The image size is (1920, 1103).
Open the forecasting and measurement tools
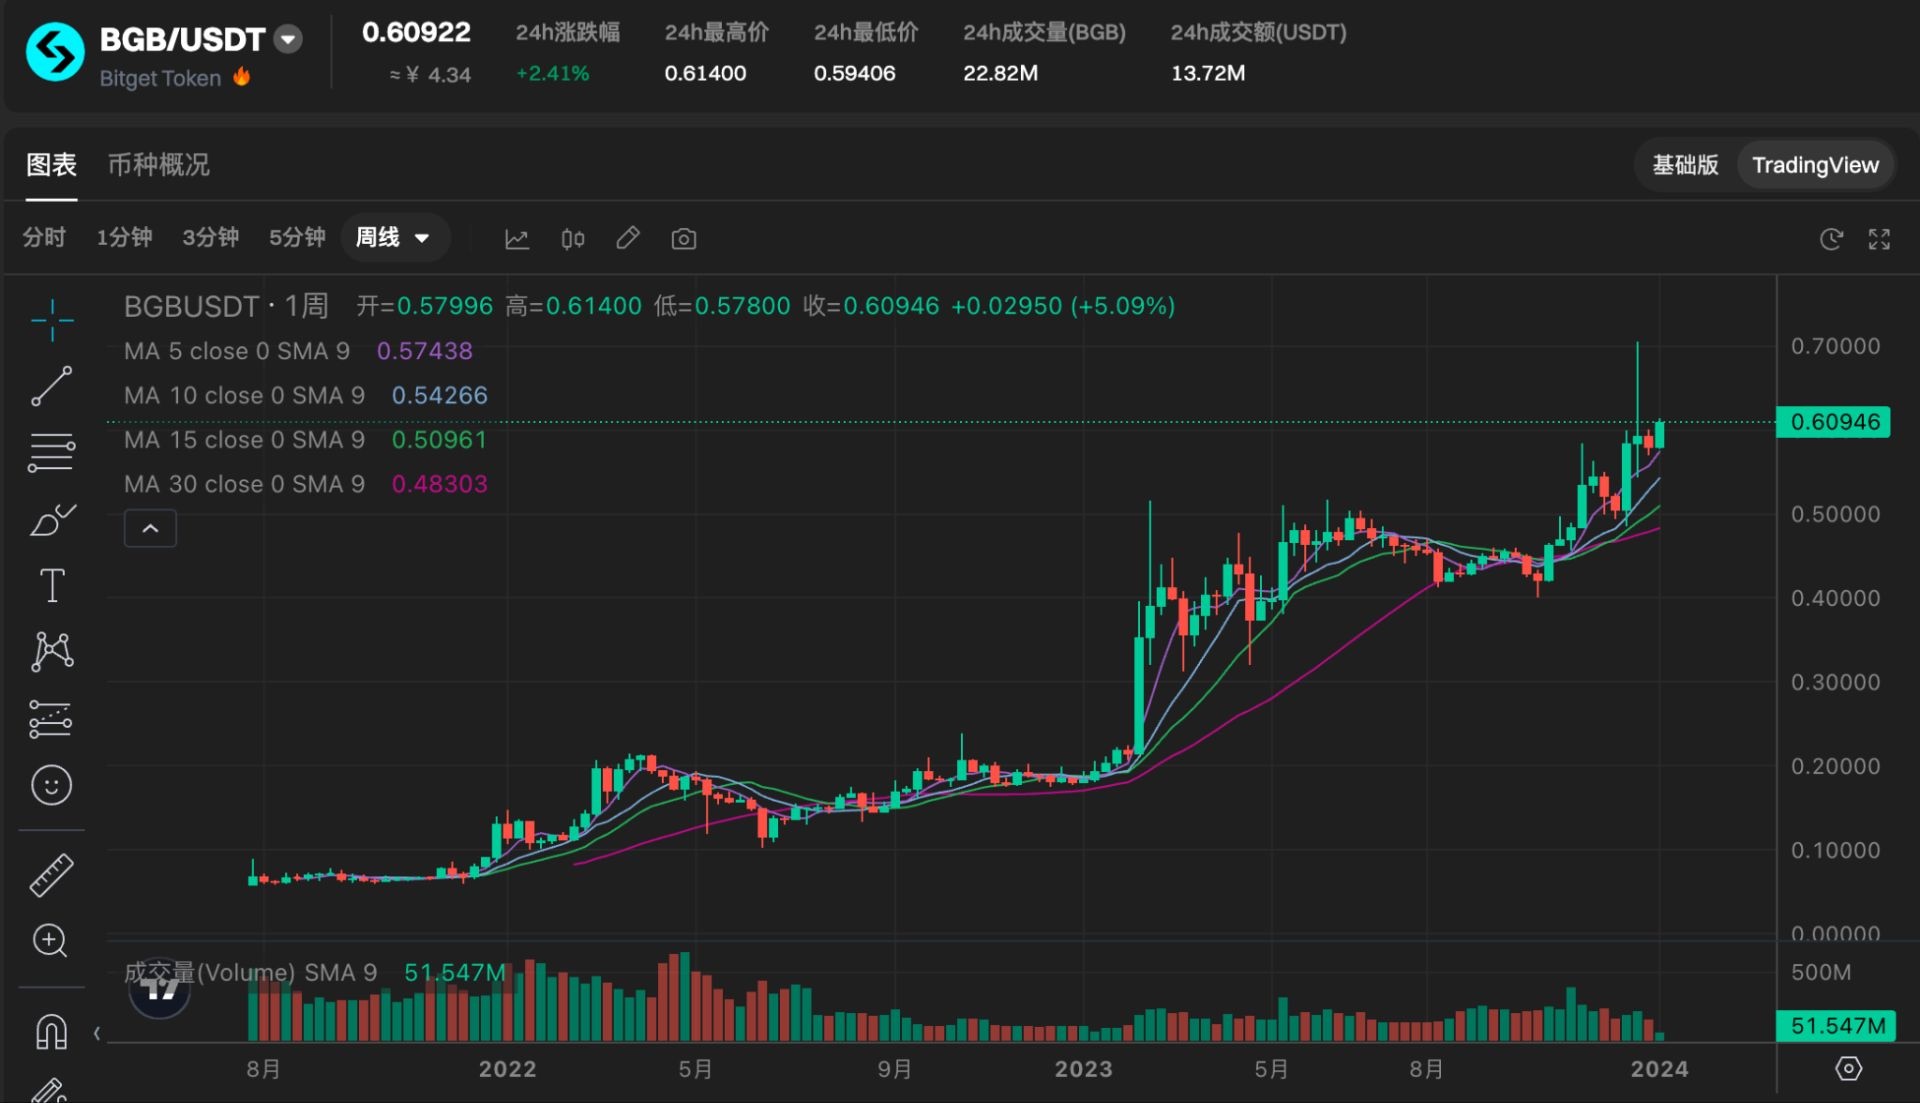click(52, 719)
